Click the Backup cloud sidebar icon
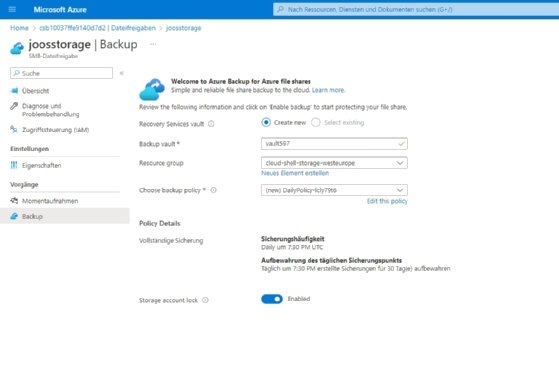This screenshot has width=559, height=392. tap(14, 216)
